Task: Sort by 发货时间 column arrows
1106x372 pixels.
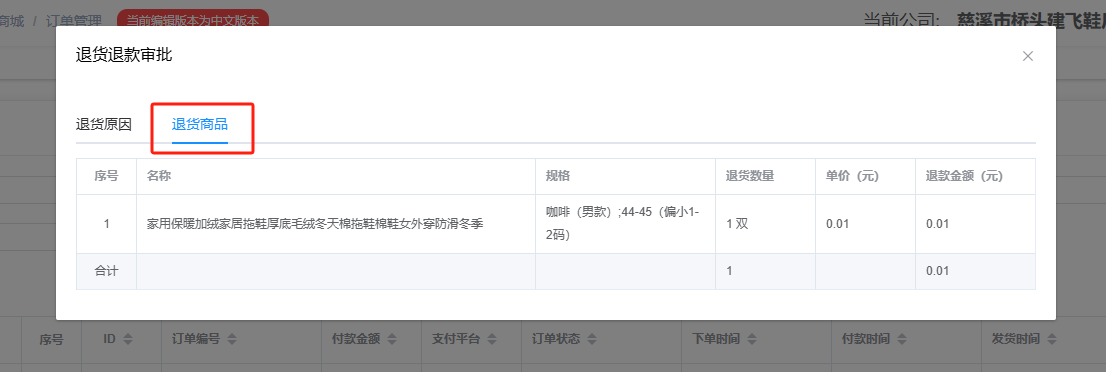Action: tap(1052, 340)
